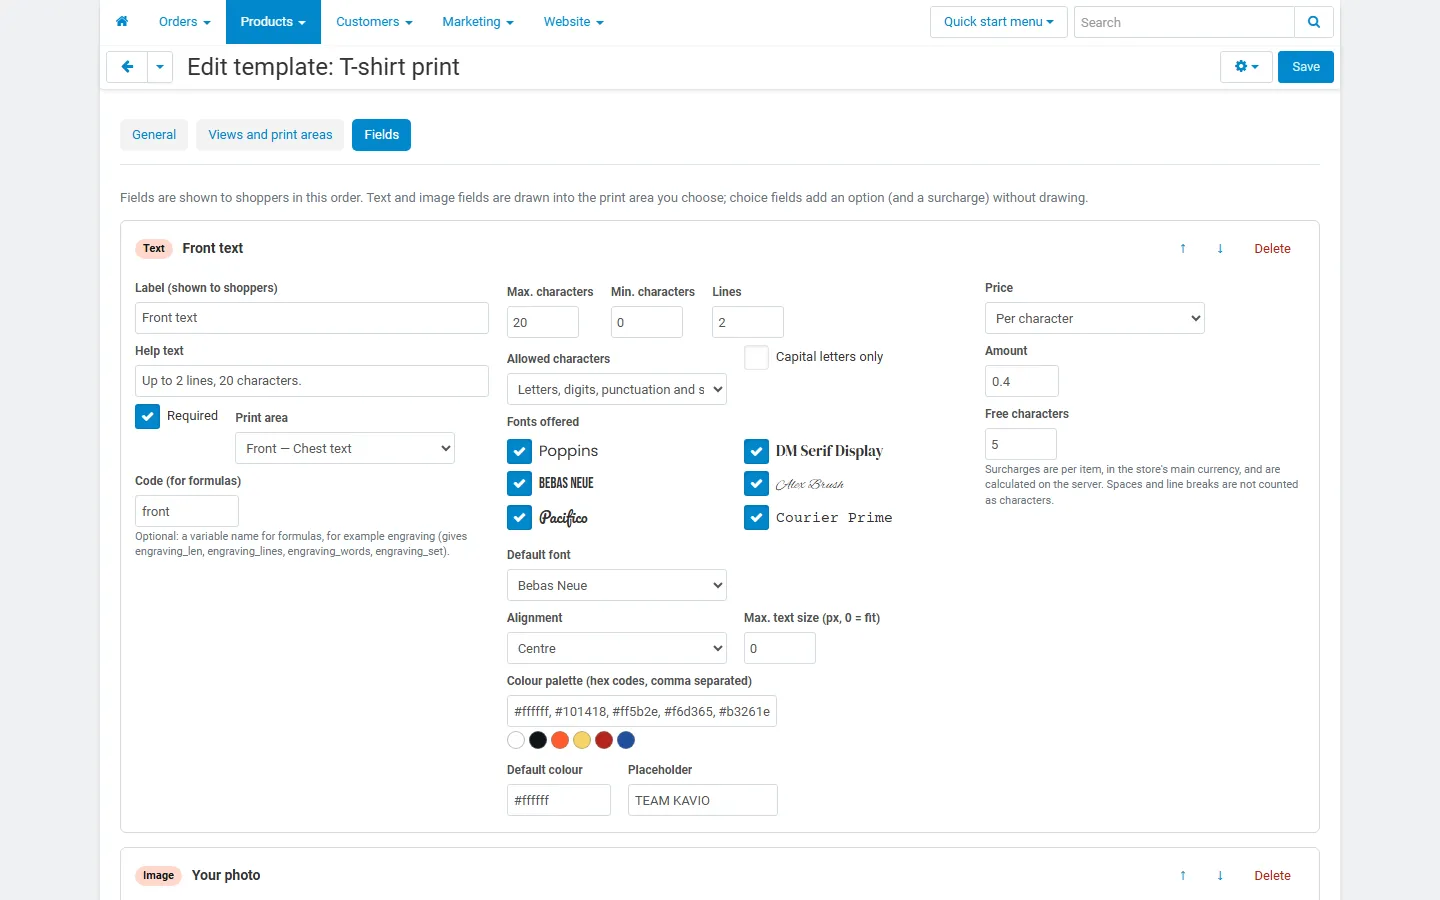Open the Price type dropdown
The image size is (1440, 900).
pyautogui.click(x=1095, y=318)
